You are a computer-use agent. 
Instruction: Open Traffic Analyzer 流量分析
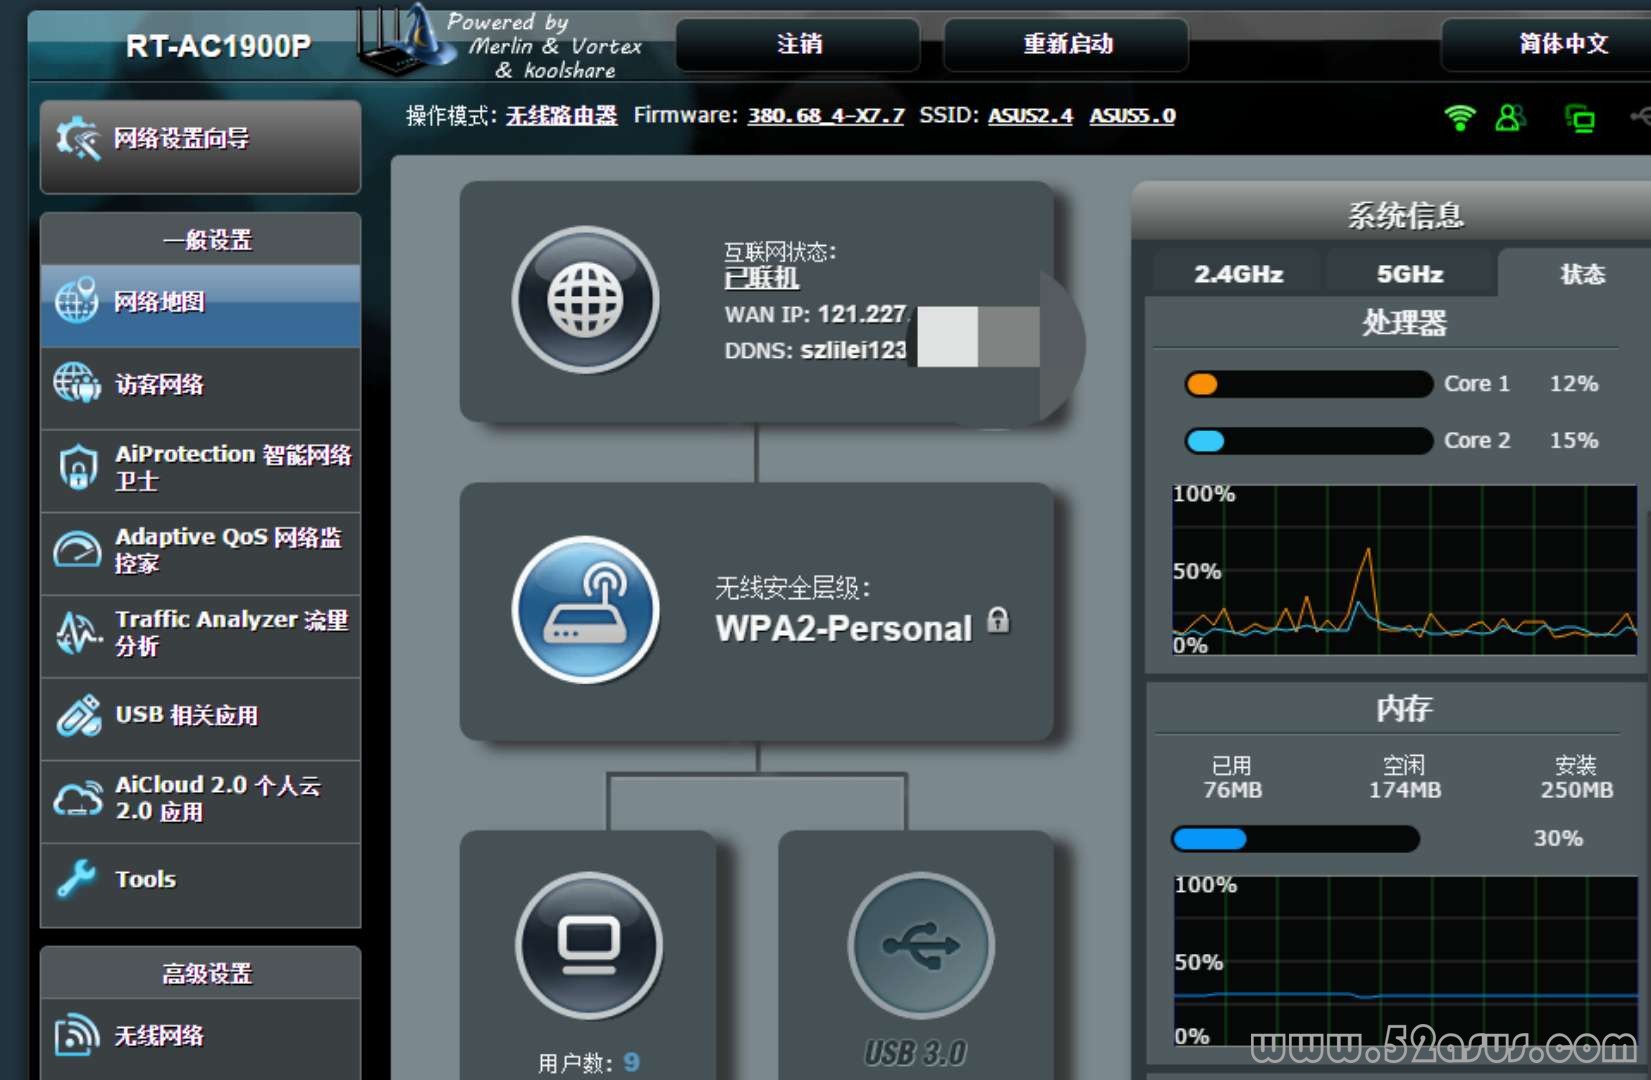click(x=200, y=635)
